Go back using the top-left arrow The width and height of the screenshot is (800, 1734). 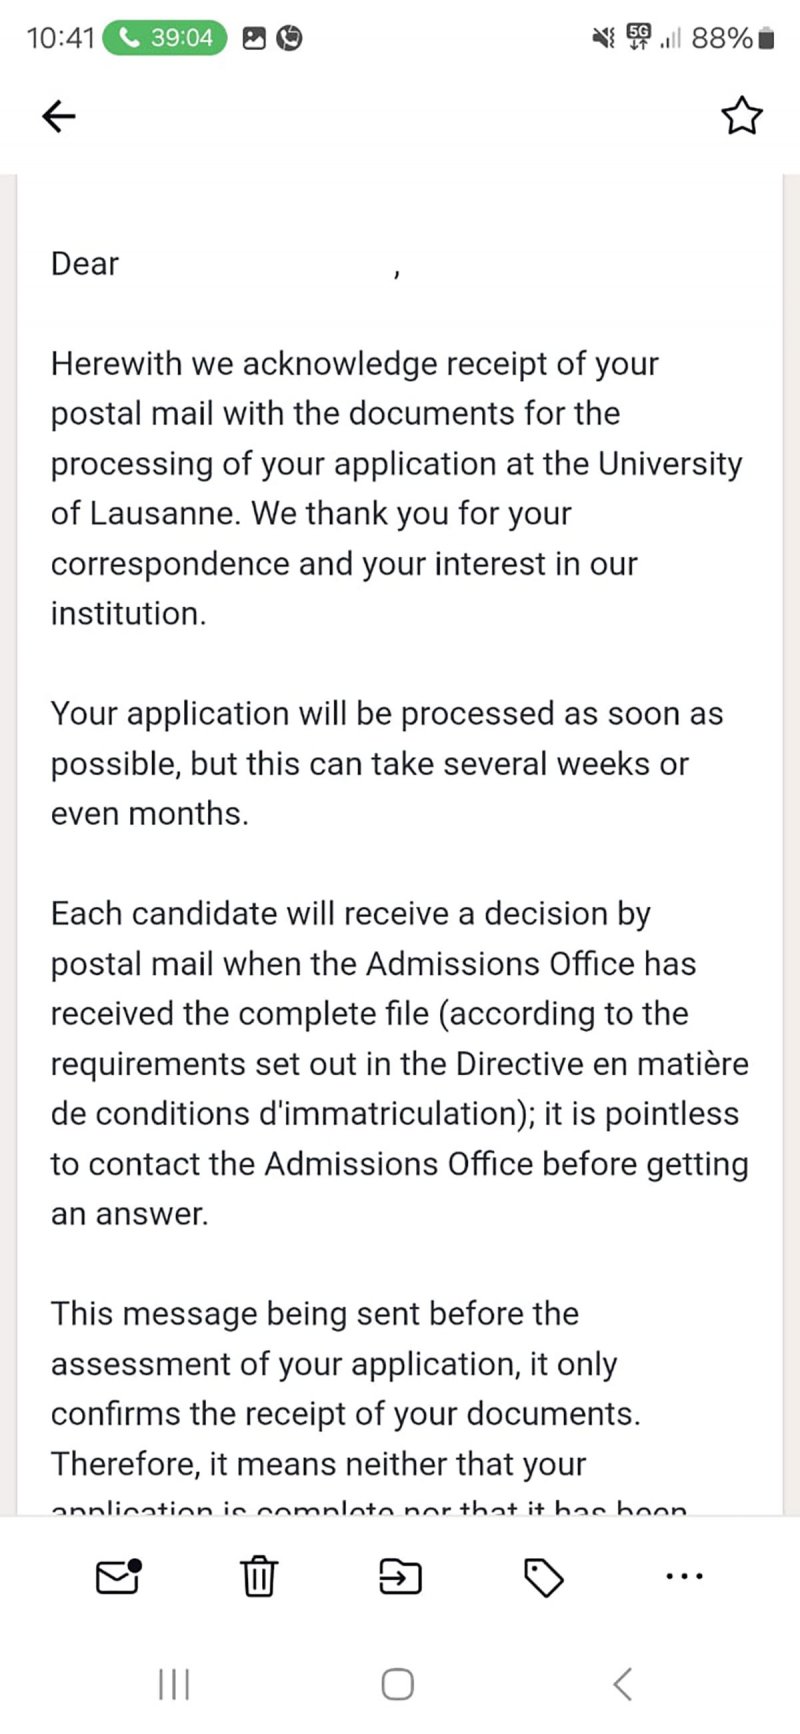[59, 117]
